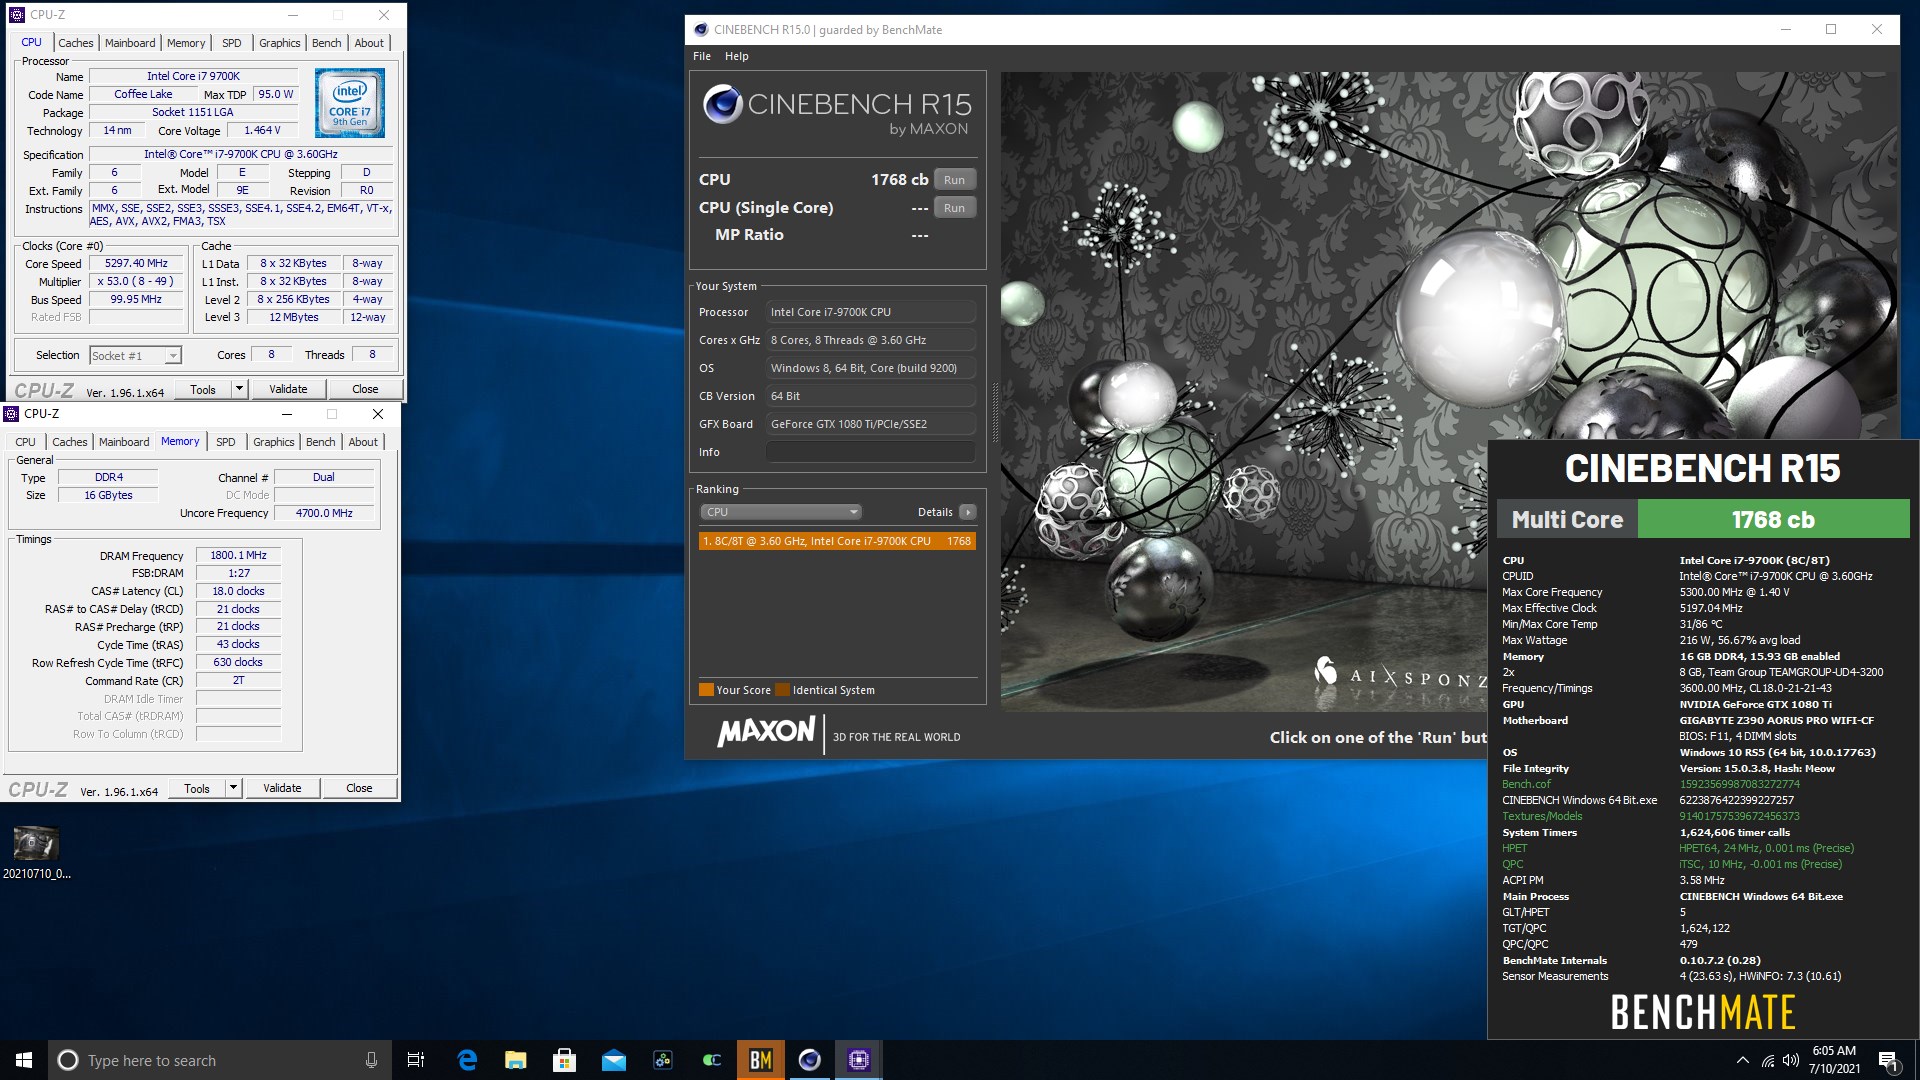Viewport: 1920px width, 1080px height.
Task: Switch to Memory tab in upper CPU-Z
Action: pos(186,43)
